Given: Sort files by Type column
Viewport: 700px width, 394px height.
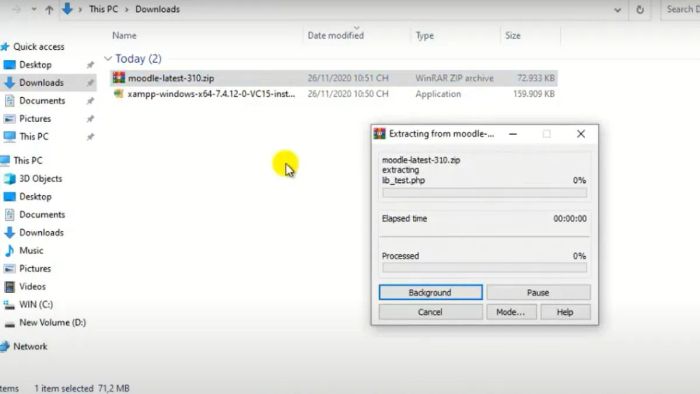Looking at the screenshot, I should [x=425, y=35].
